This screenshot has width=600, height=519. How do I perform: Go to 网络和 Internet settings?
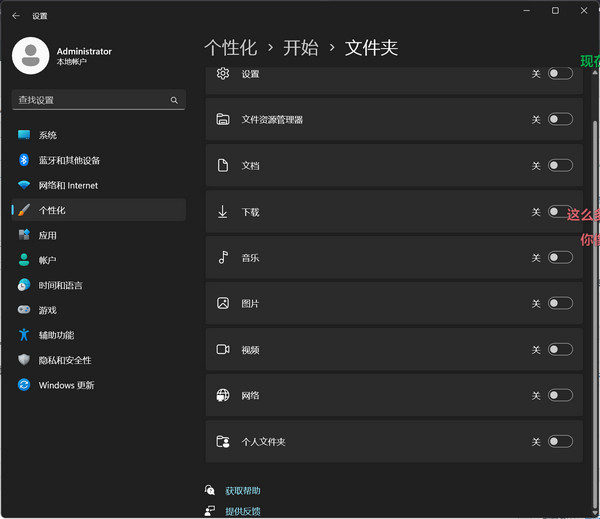pyautogui.click(x=99, y=185)
